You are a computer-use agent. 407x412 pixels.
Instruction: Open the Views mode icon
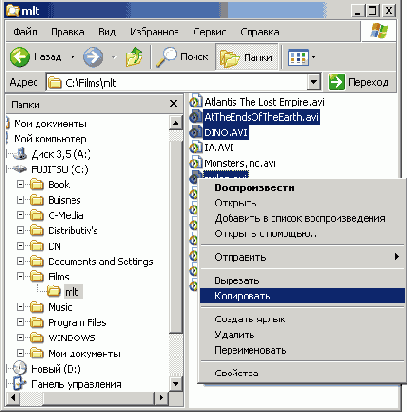click(x=298, y=57)
